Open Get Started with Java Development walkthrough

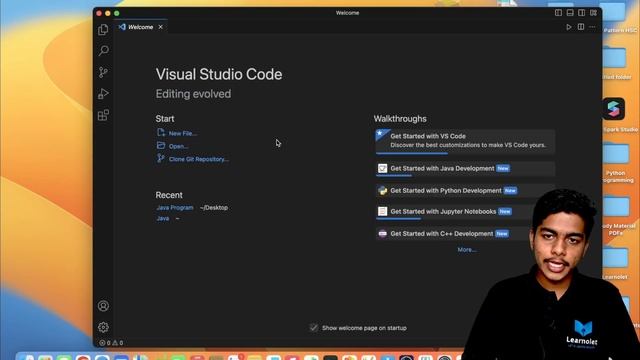pyautogui.click(x=465, y=169)
